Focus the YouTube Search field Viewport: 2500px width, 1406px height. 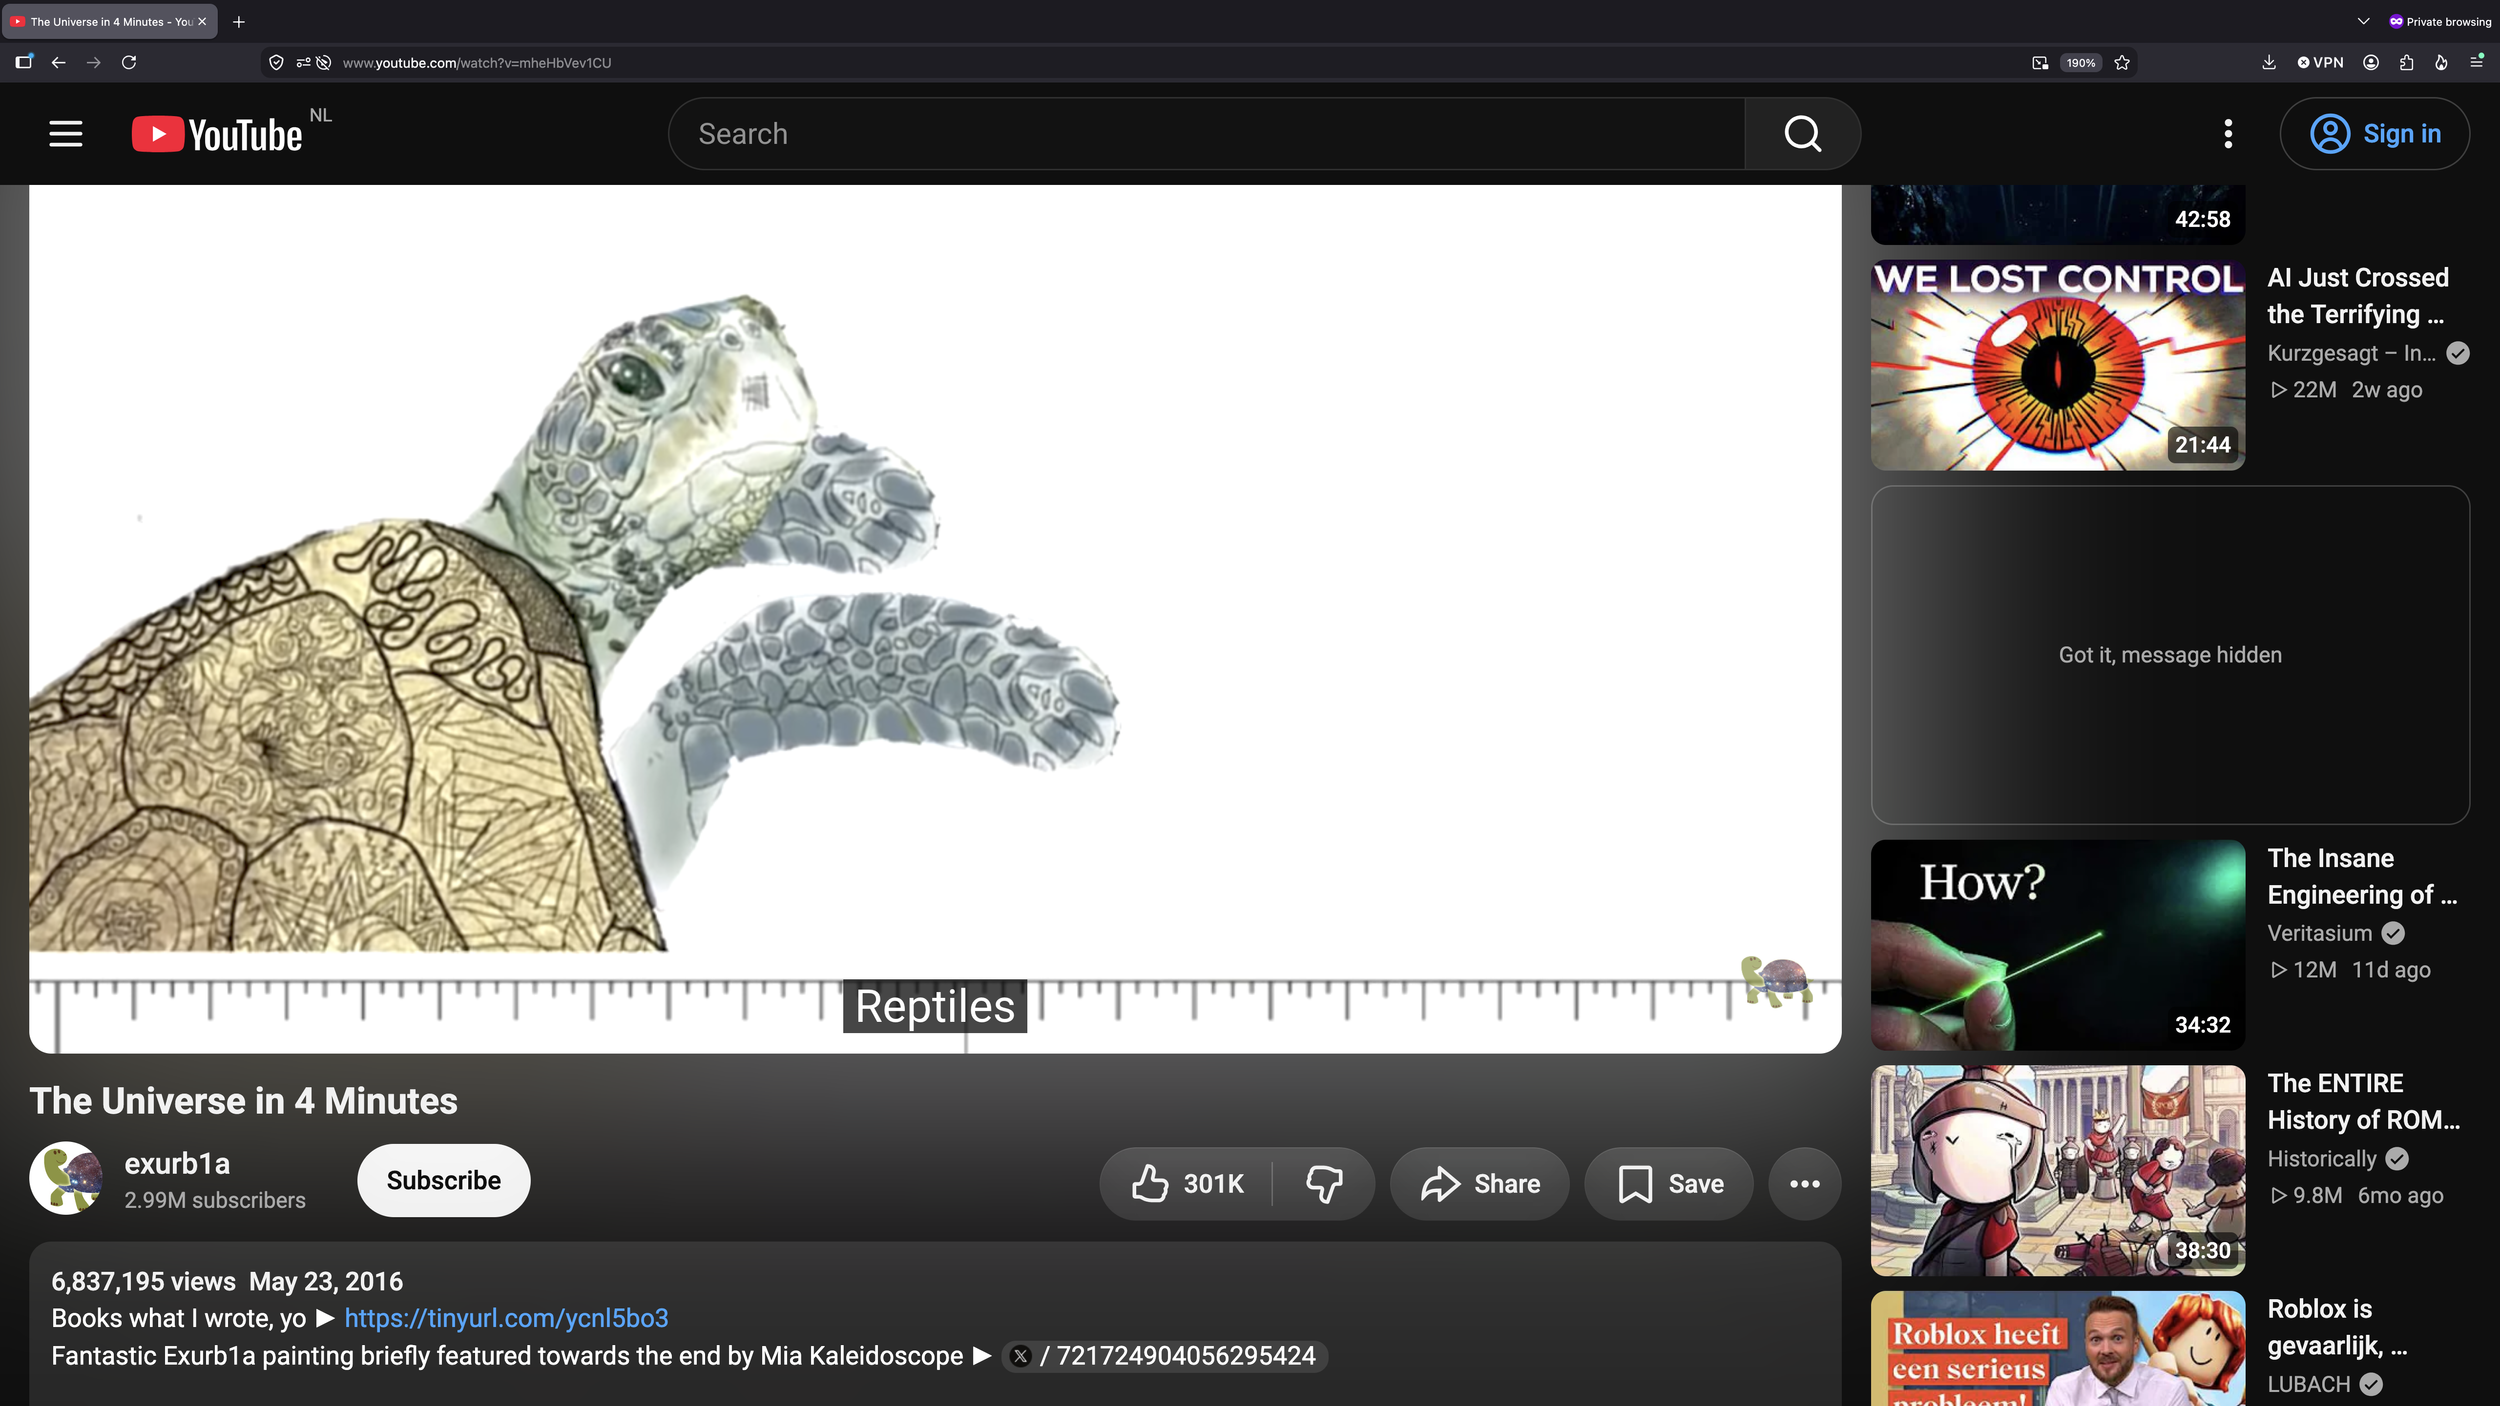coord(1207,133)
